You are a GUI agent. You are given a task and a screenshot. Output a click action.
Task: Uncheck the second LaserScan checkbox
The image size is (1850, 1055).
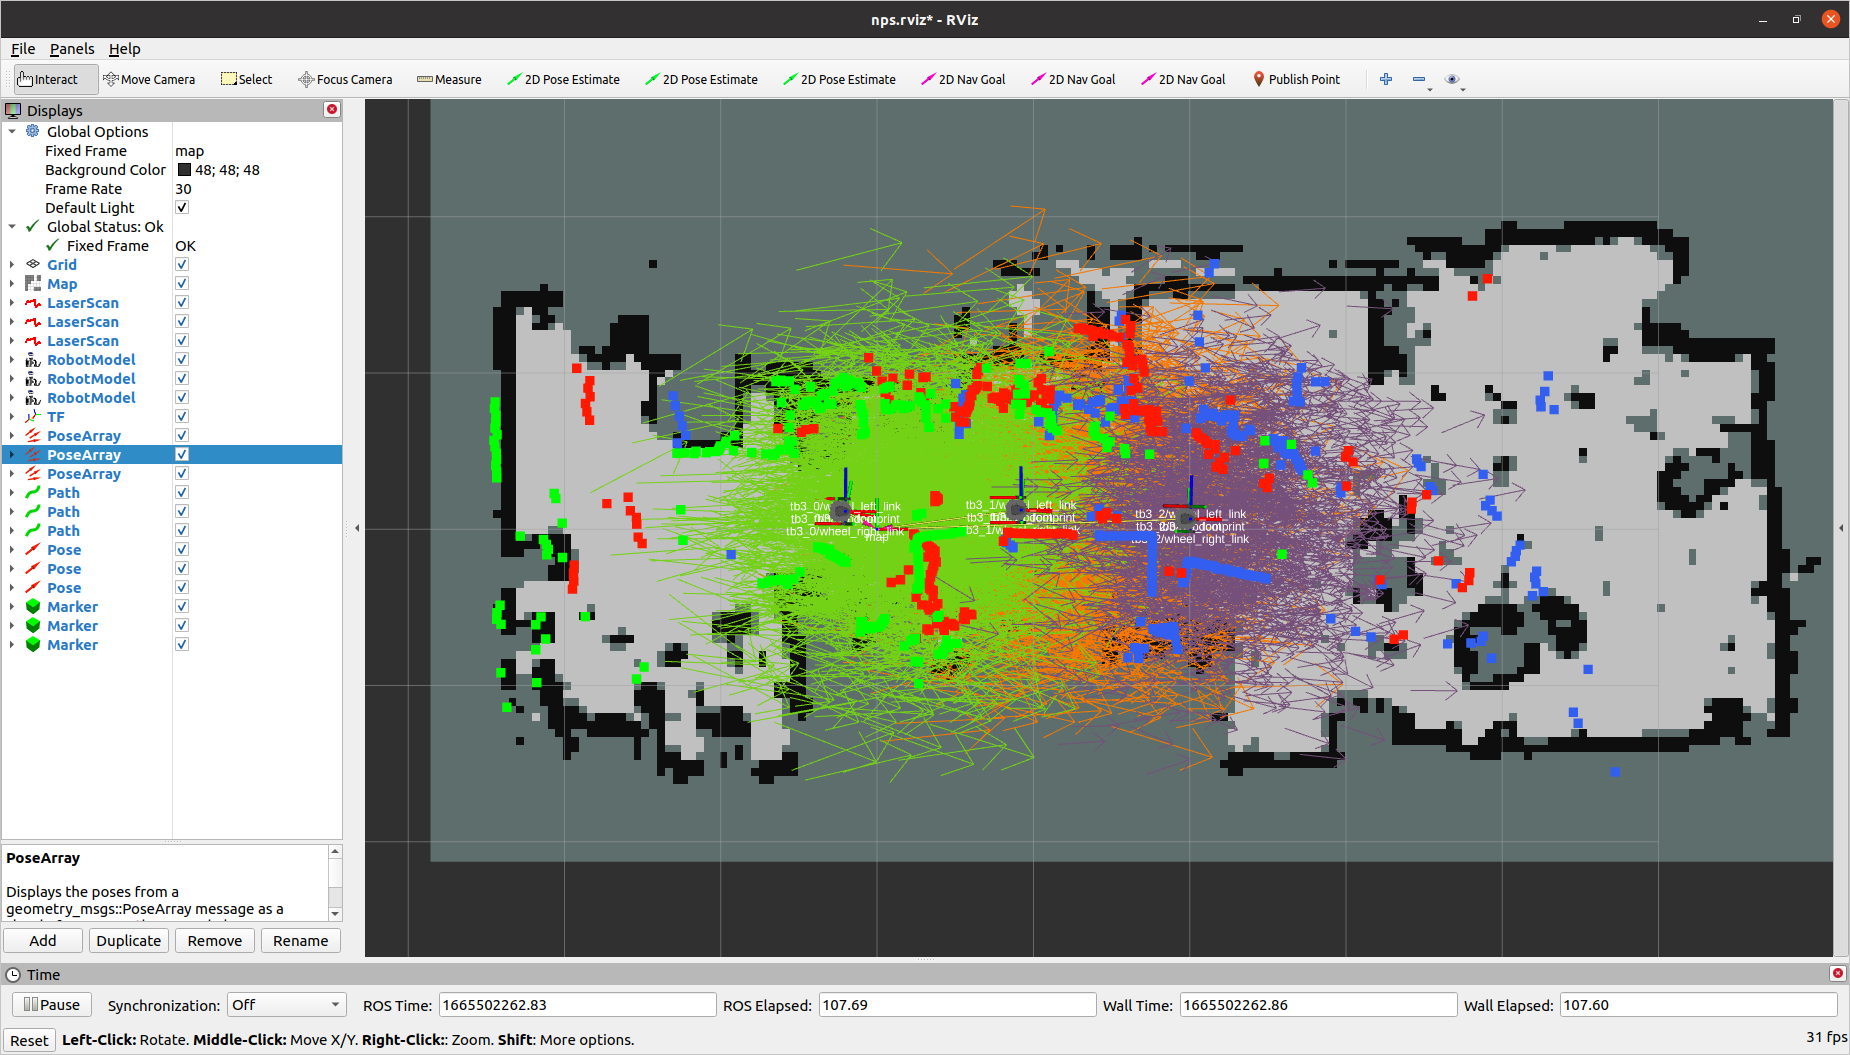(182, 322)
